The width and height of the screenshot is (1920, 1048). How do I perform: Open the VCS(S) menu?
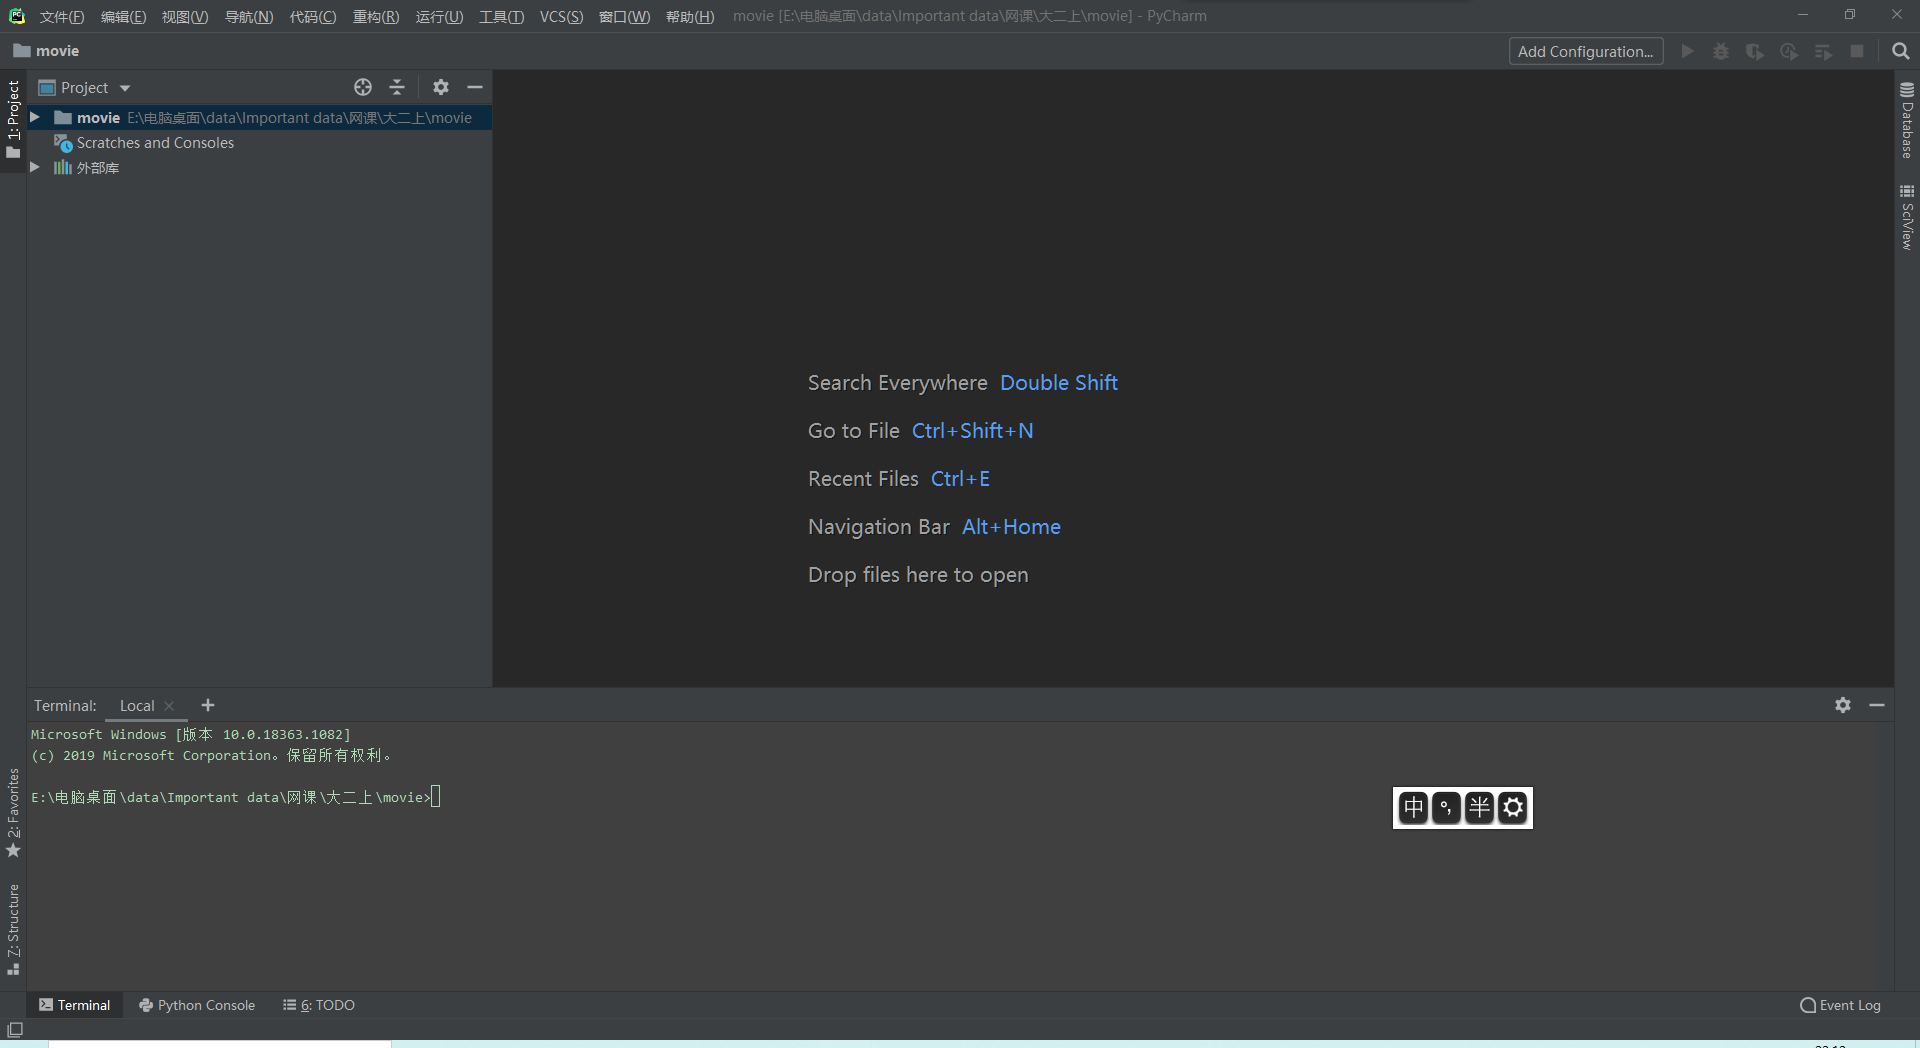click(x=562, y=16)
